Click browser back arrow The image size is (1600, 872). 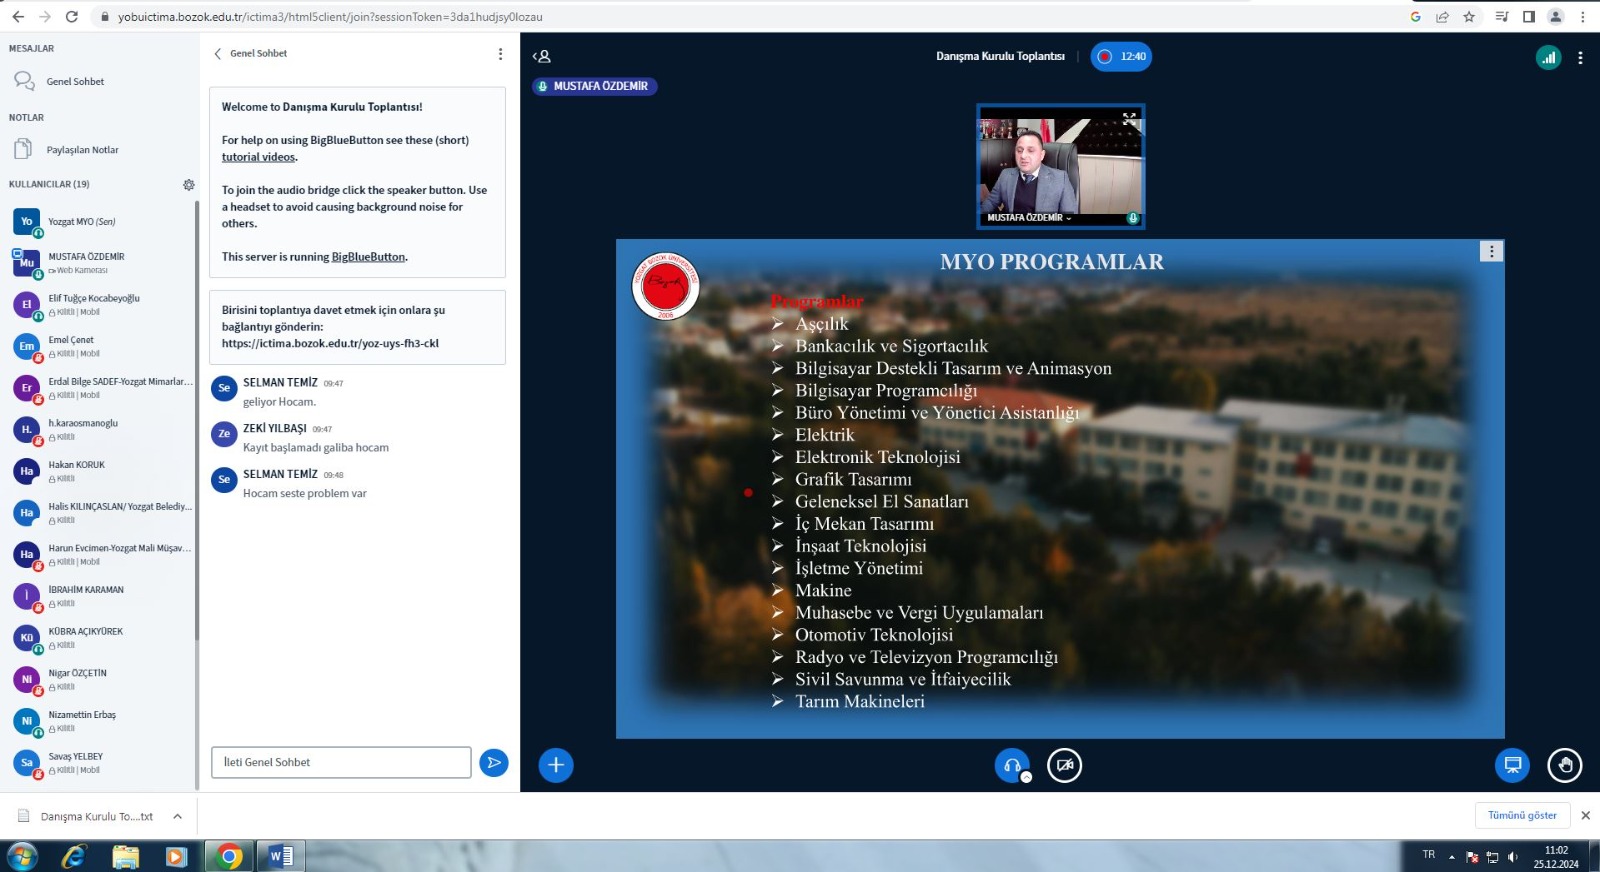coord(18,17)
